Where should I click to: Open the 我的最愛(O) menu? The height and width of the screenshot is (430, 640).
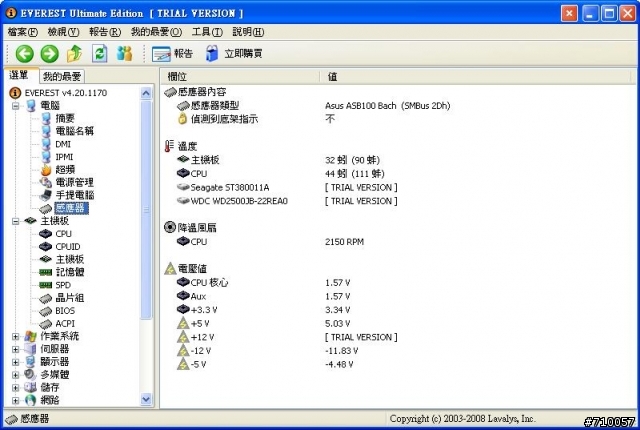156,32
